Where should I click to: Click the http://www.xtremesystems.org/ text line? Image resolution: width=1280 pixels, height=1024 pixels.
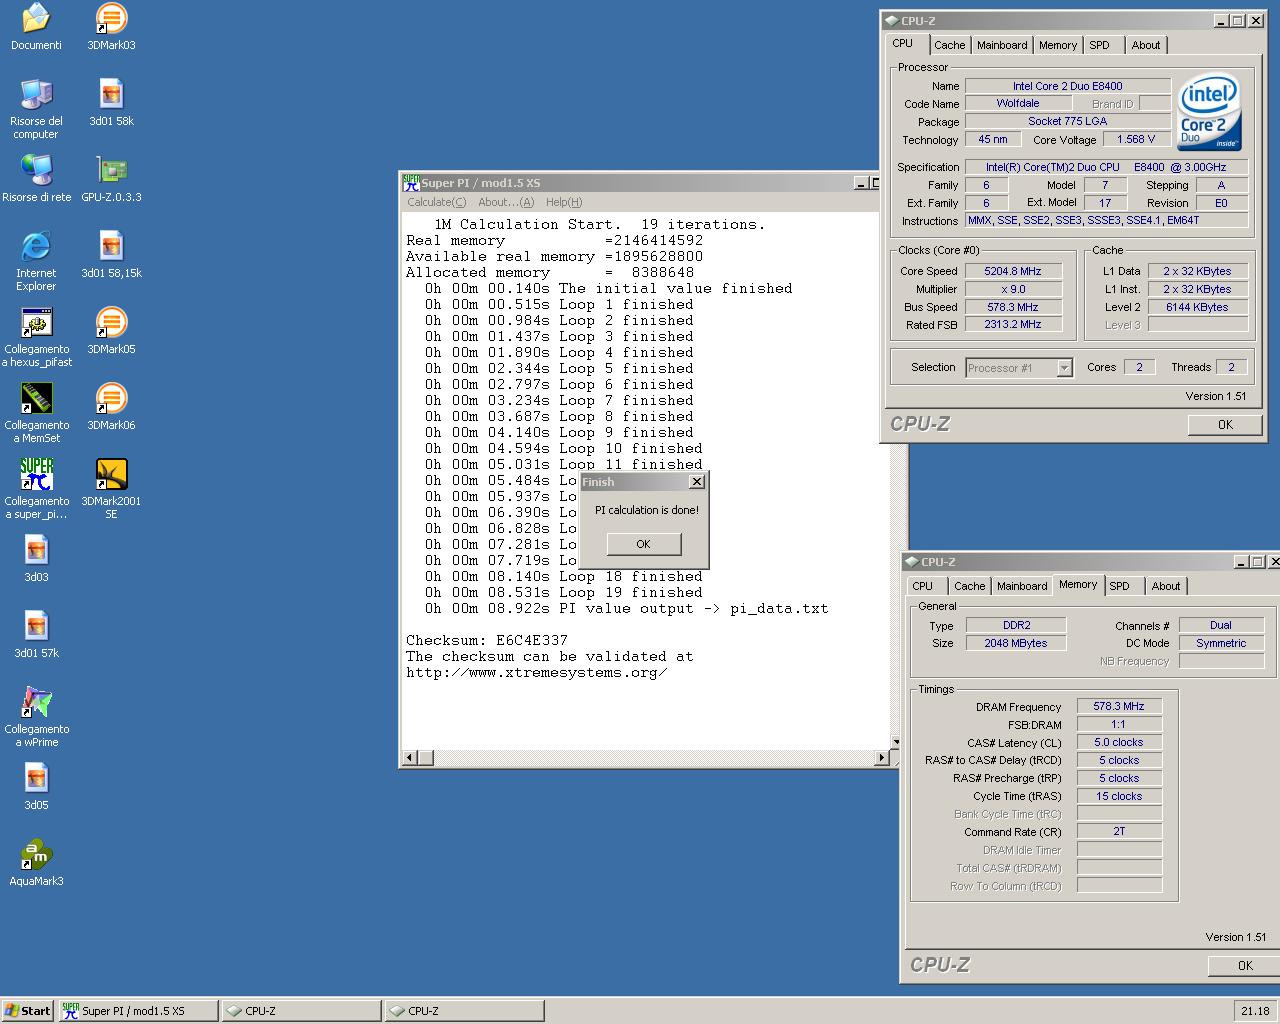pyautogui.click(x=537, y=672)
